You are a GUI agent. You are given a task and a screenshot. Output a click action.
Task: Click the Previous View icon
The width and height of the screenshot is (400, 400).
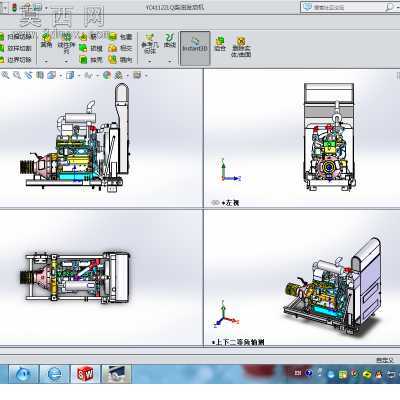point(29,75)
